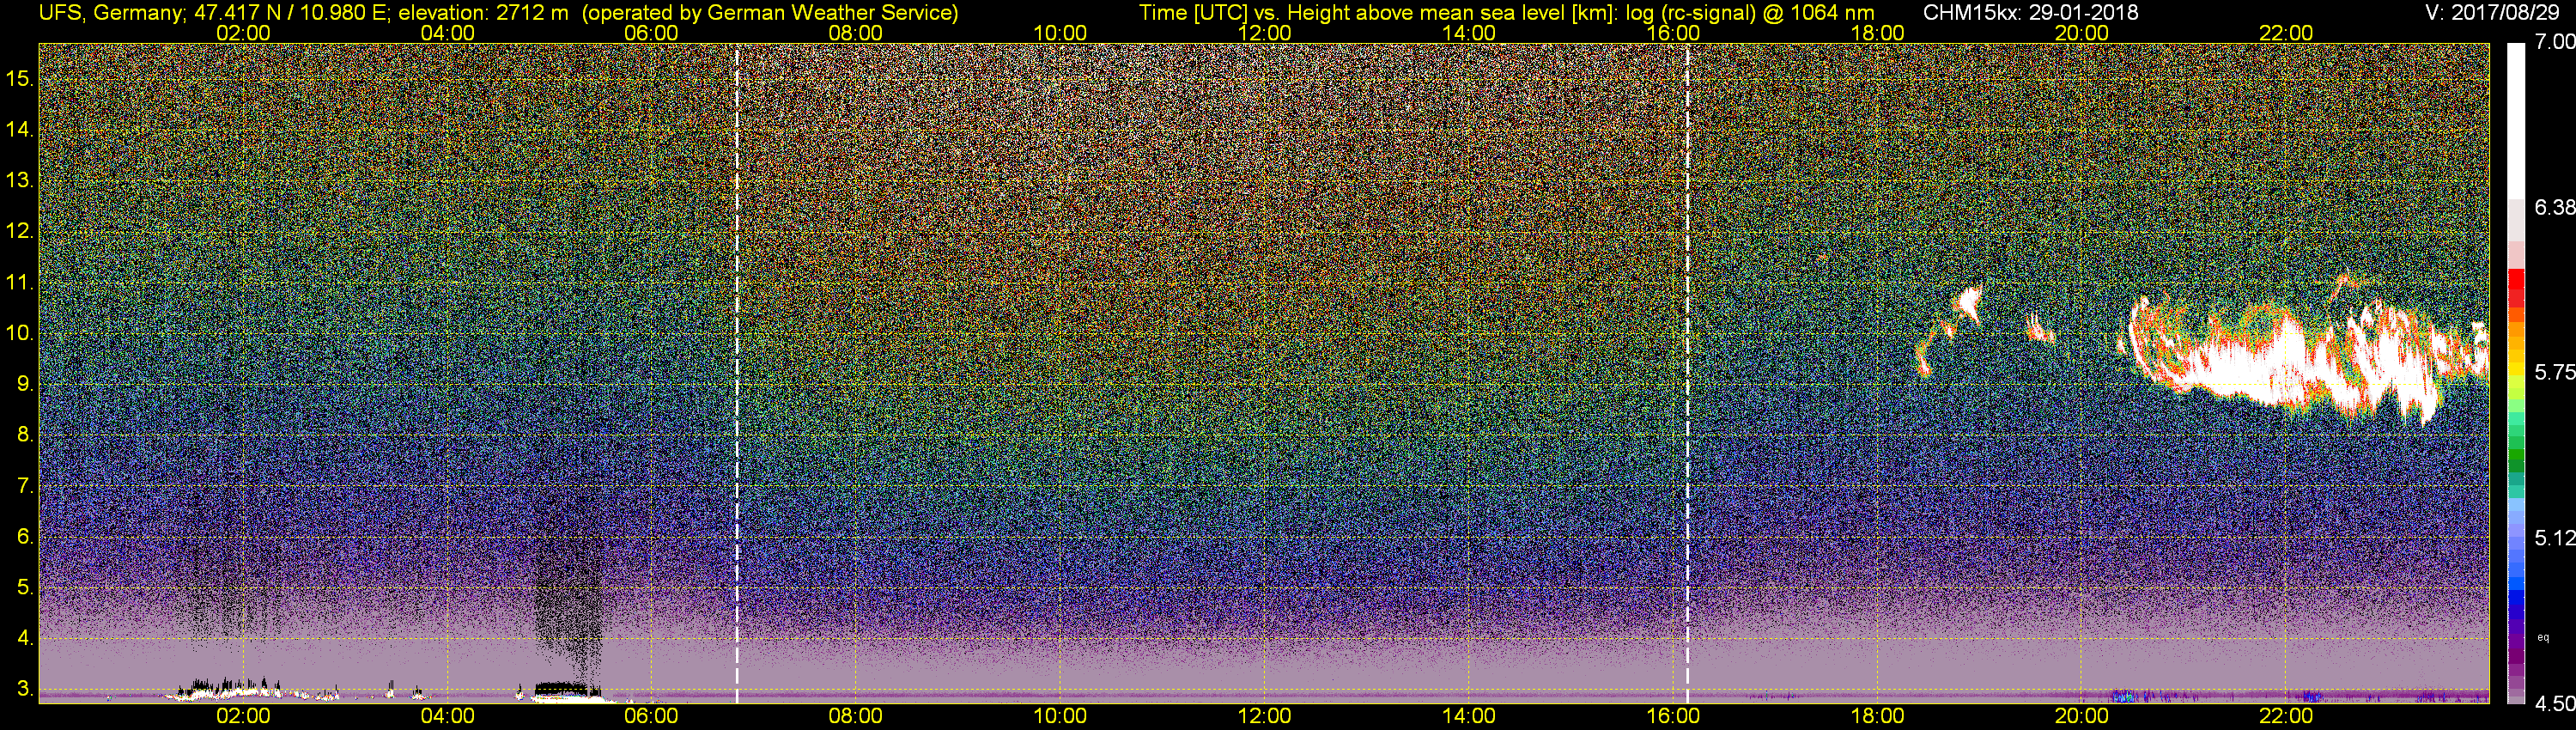
Task: Click the 02:00 label on bottom time axis
Action: [x=243, y=716]
